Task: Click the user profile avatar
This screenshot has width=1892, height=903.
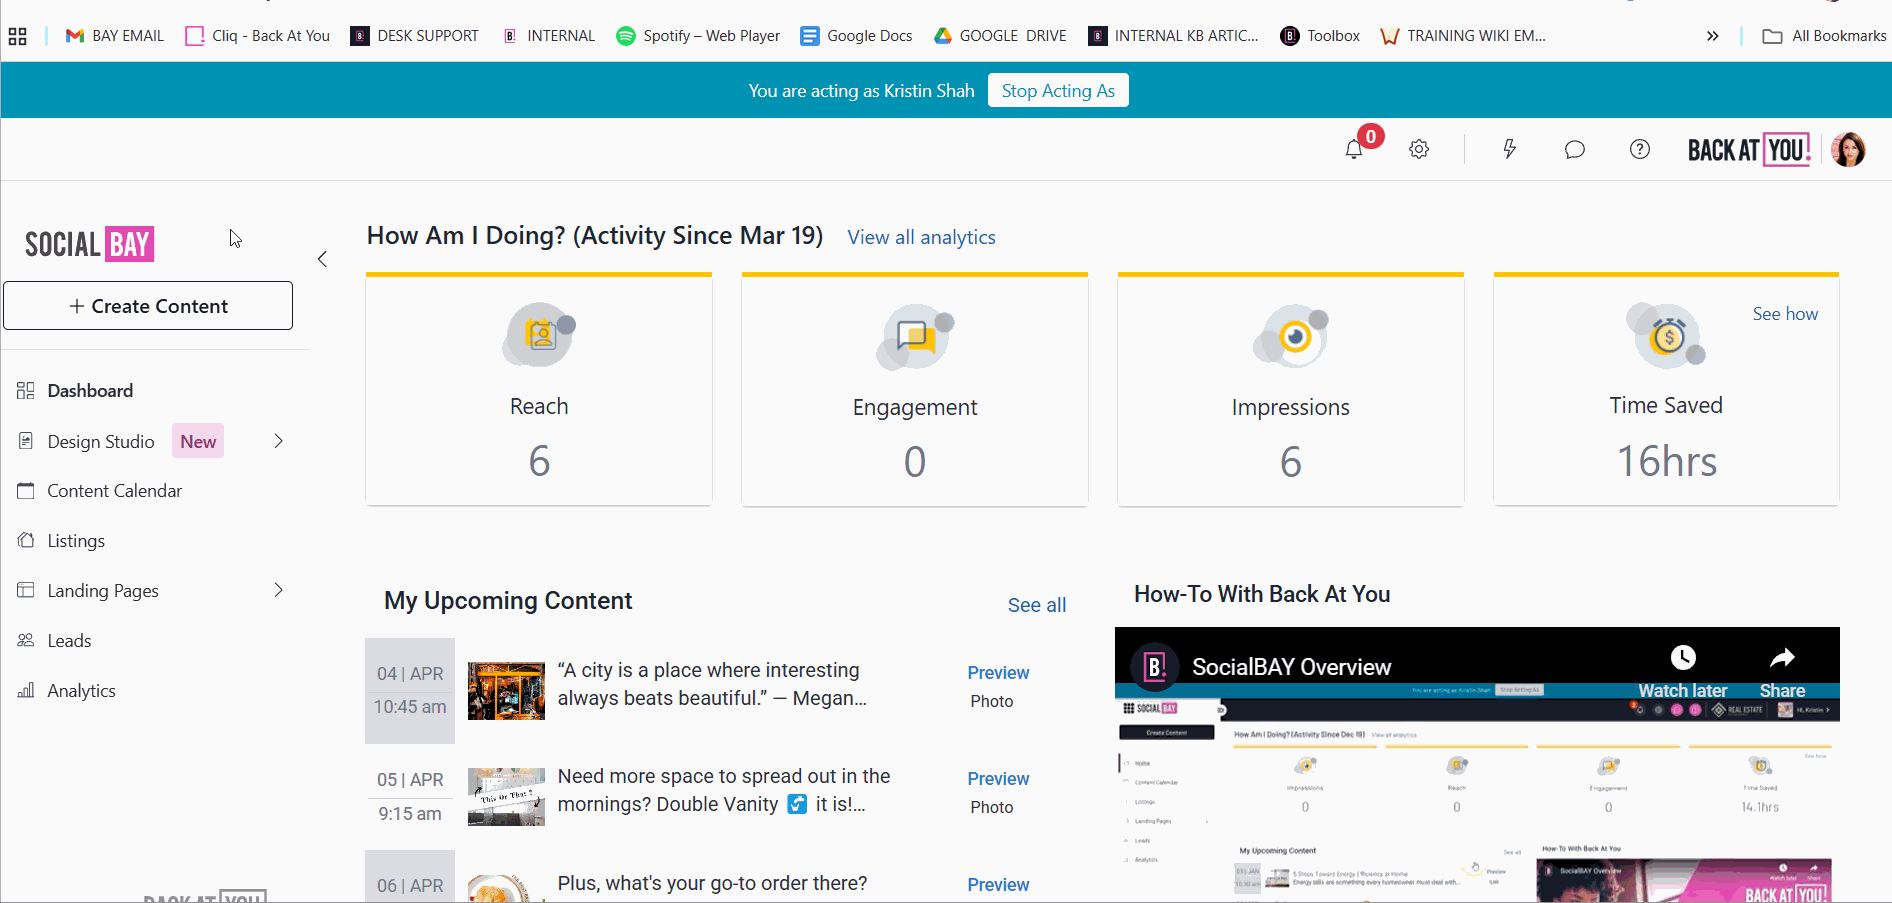Action: (x=1848, y=149)
